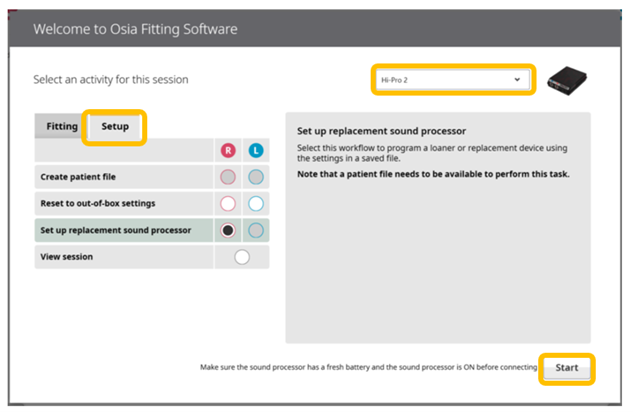This screenshot has height=412, width=633.
Task: Select right radio for Create patient file
Action: 228,177
